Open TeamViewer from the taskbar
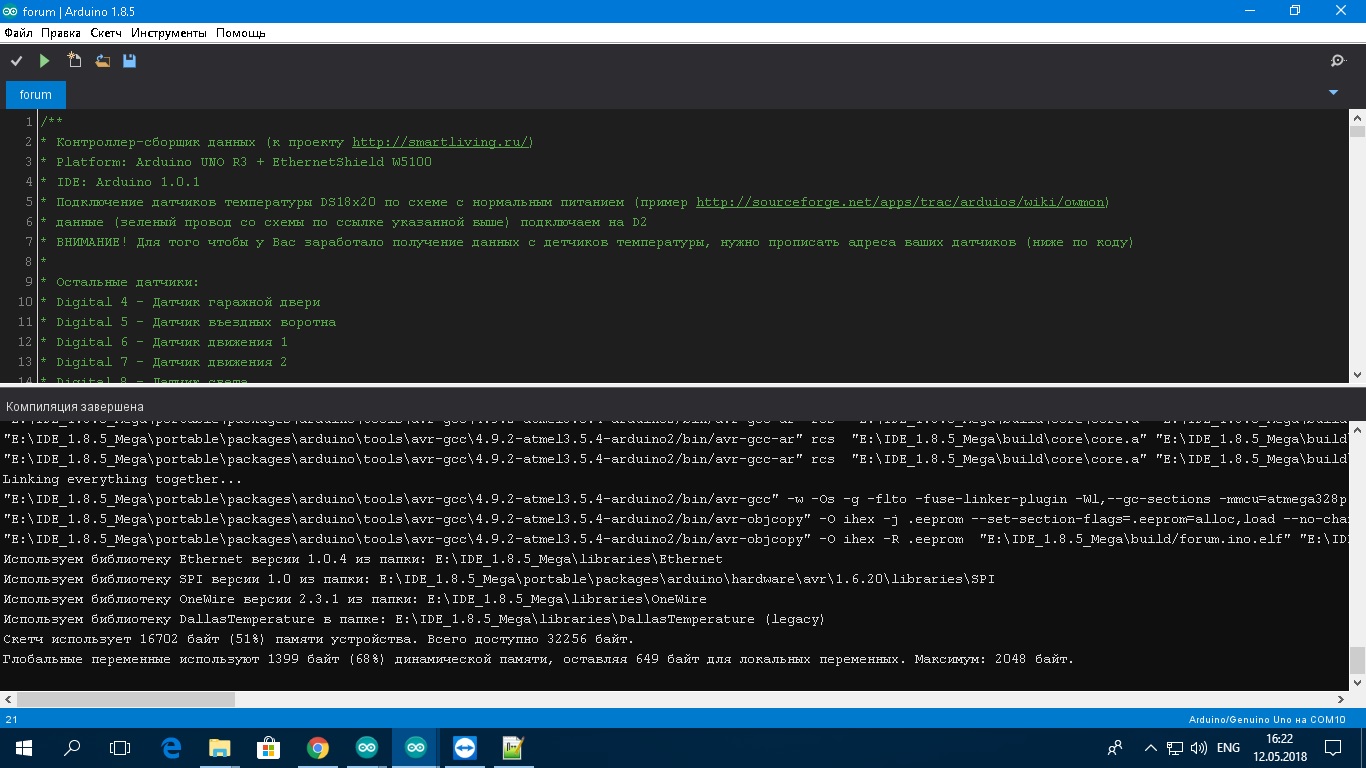The height and width of the screenshot is (768, 1366). click(x=465, y=748)
